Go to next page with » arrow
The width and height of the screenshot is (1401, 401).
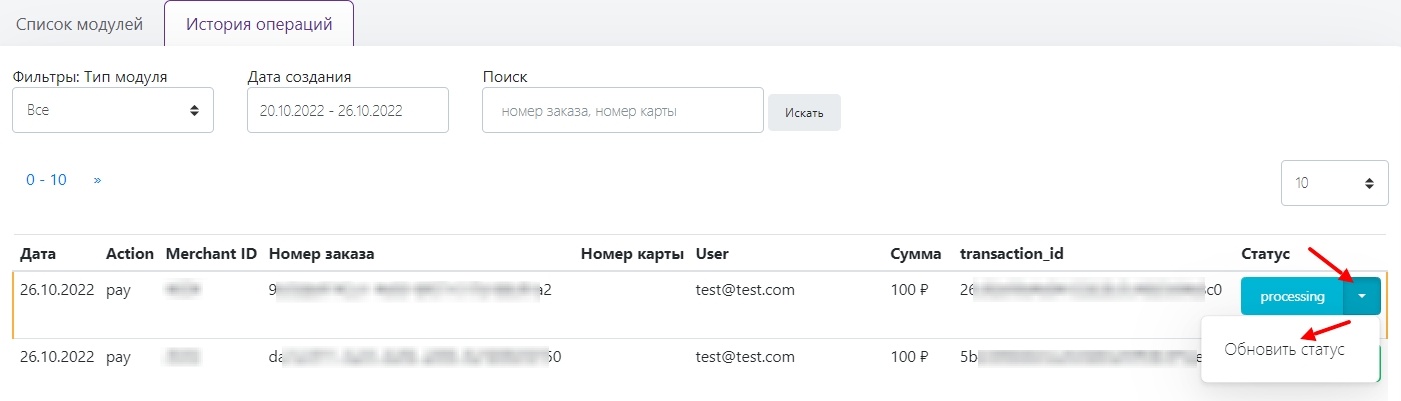[x=97, y=180]
